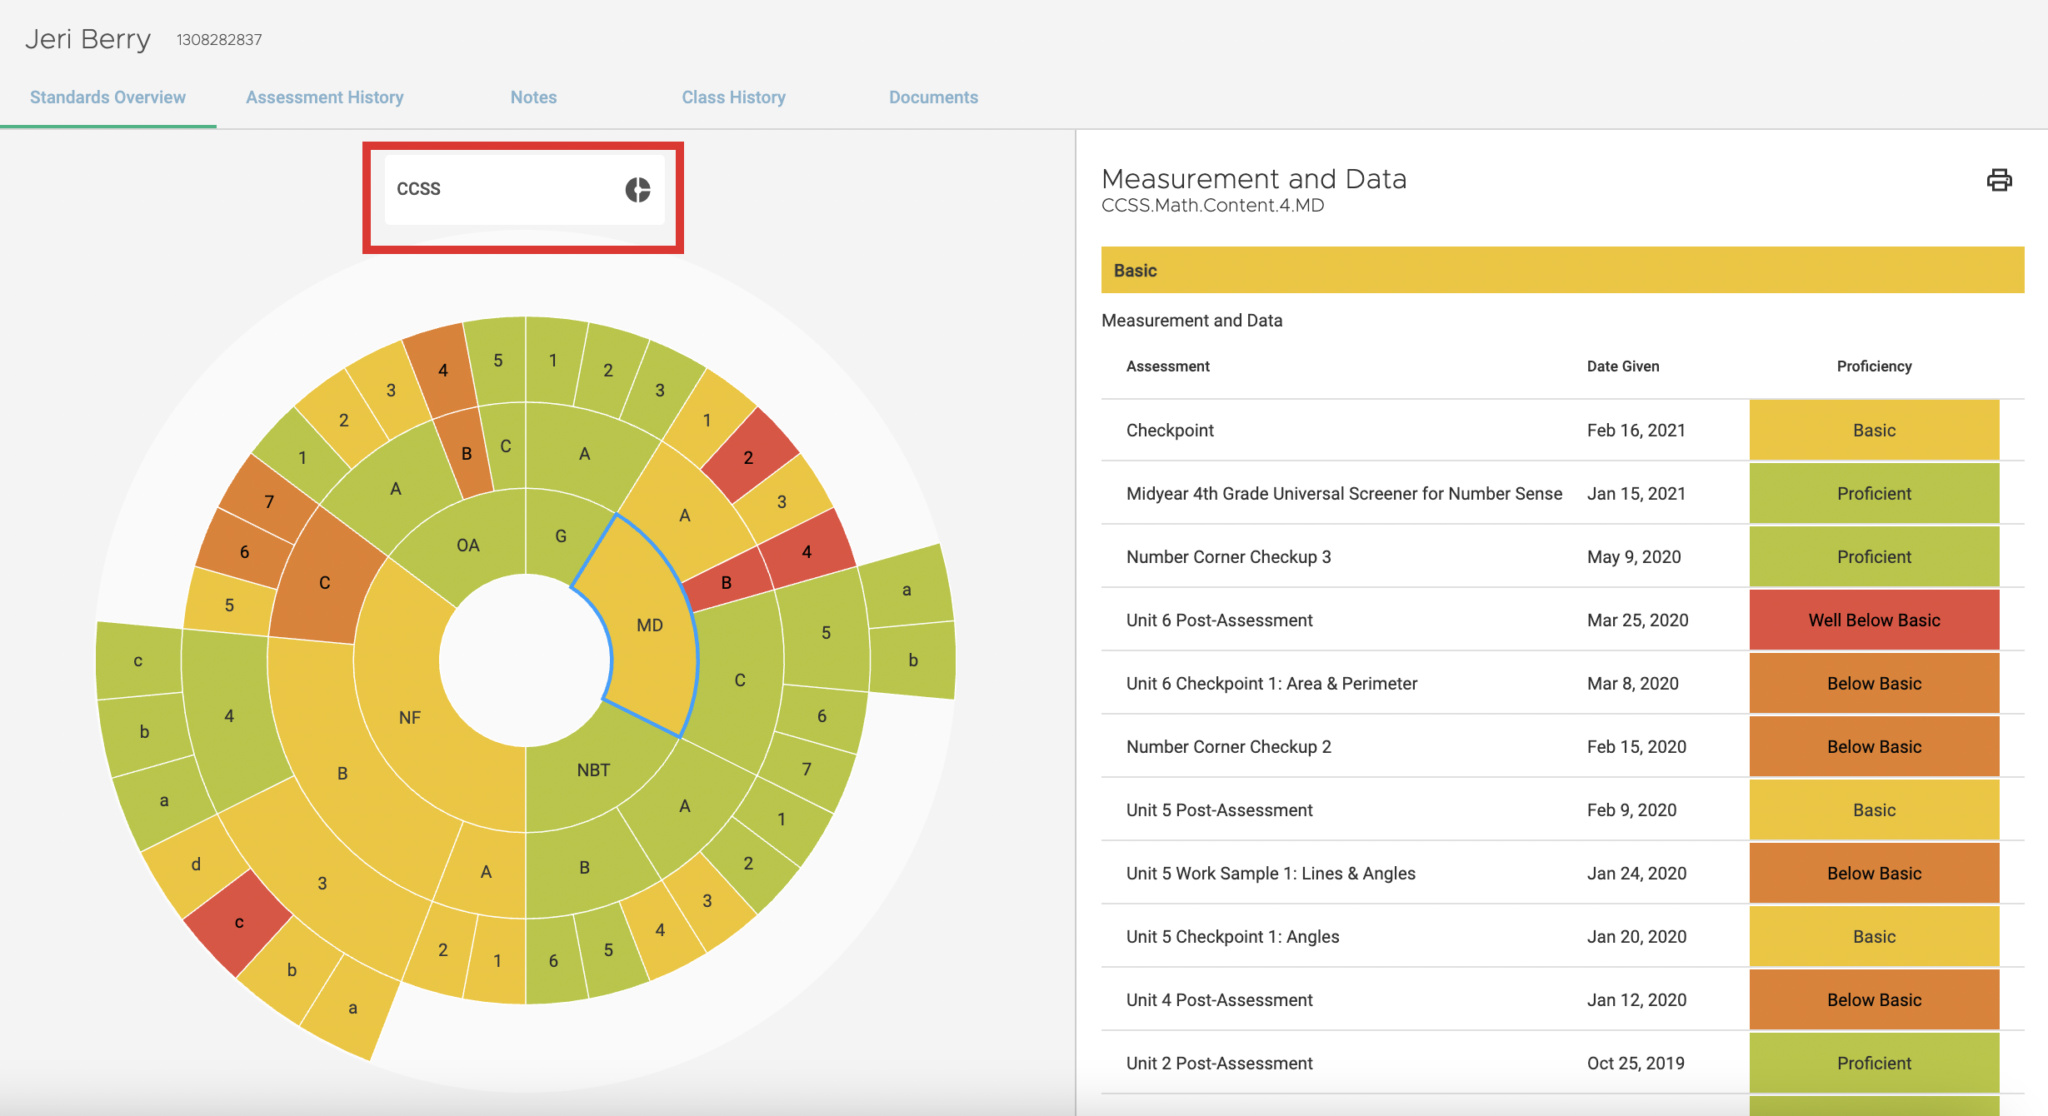Viewport: 2048px width, 1116px height.
Task: Select orange segment 6 on the chart's left
Action: coord(244,551)
